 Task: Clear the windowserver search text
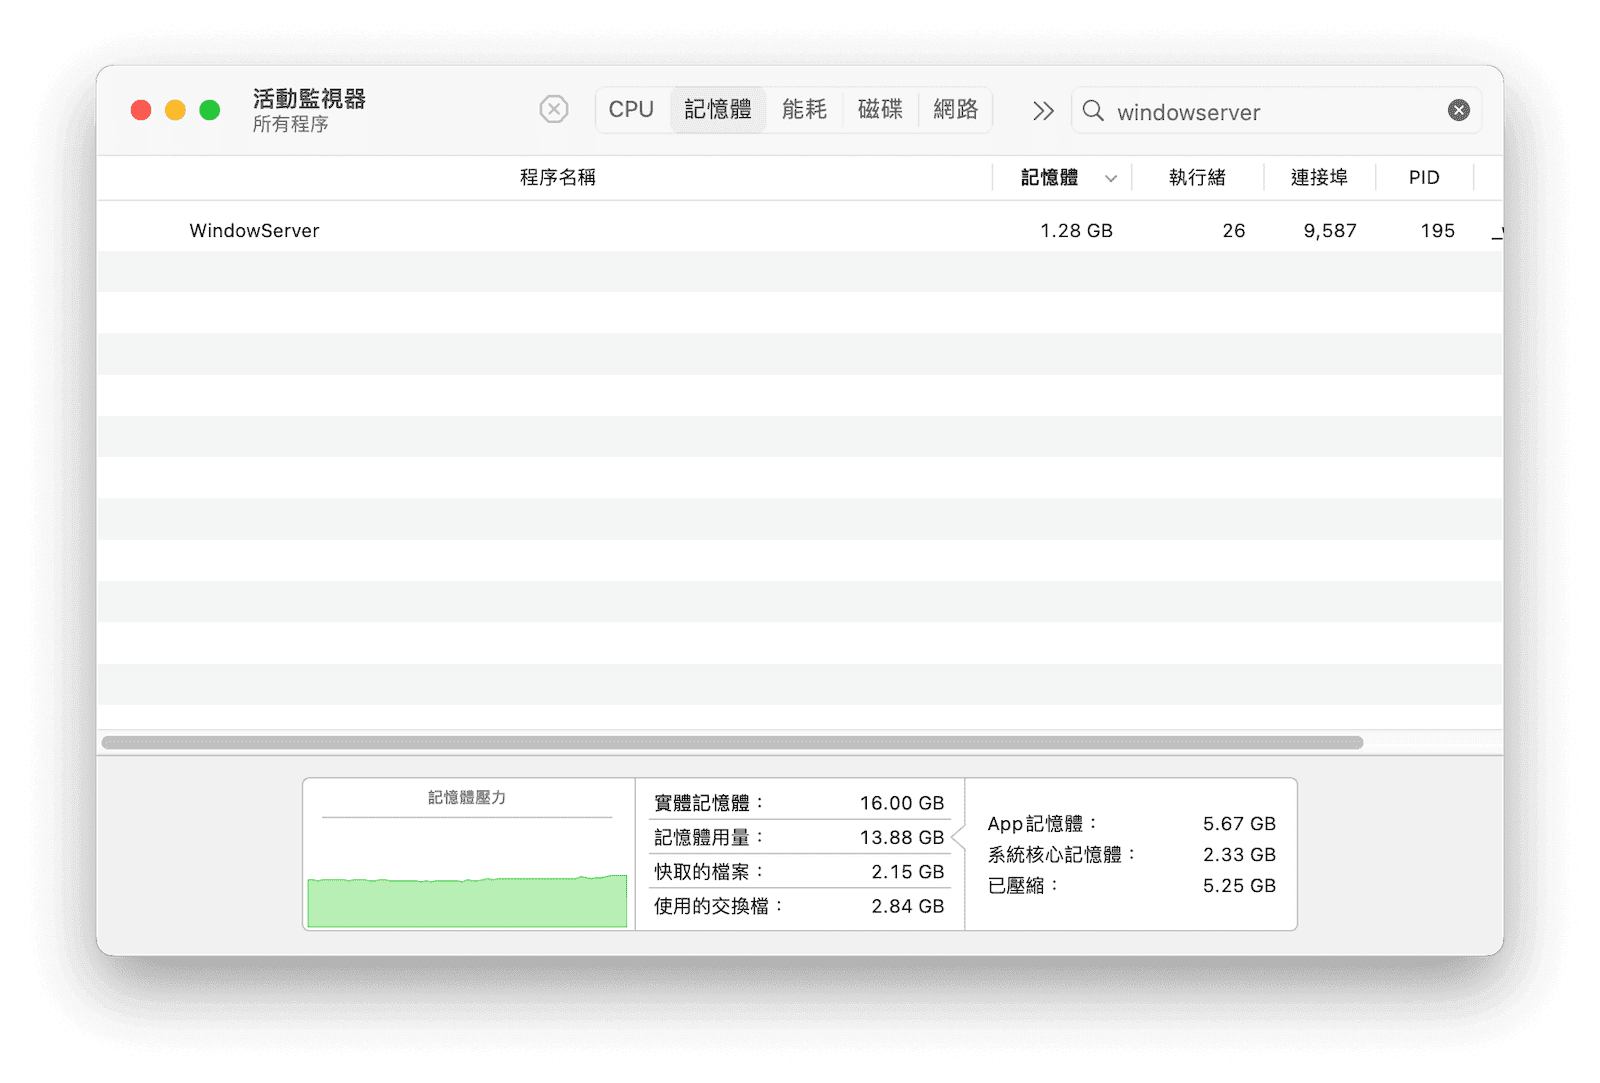coord(1459,110)
